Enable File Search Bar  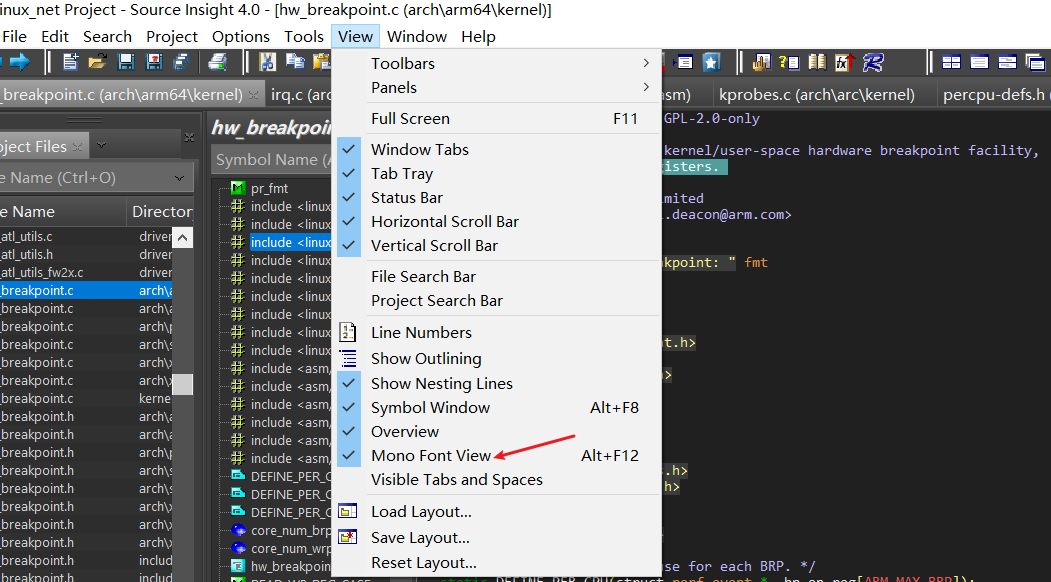coord(497,277)
